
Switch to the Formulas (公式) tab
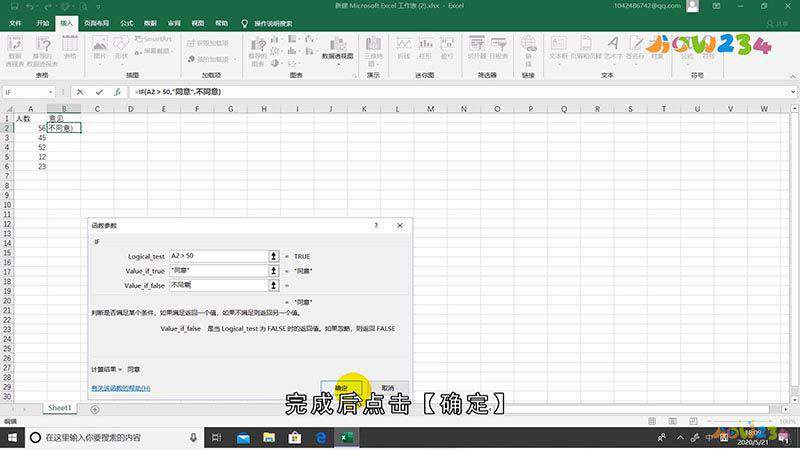pos(127,23)
